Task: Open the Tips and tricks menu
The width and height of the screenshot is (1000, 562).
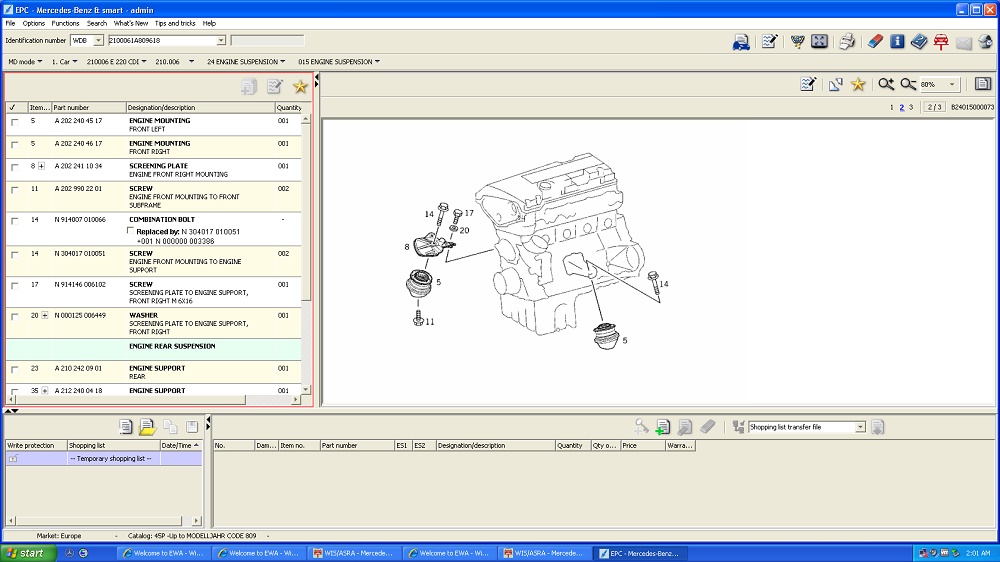Action: (x=175, y=23)
